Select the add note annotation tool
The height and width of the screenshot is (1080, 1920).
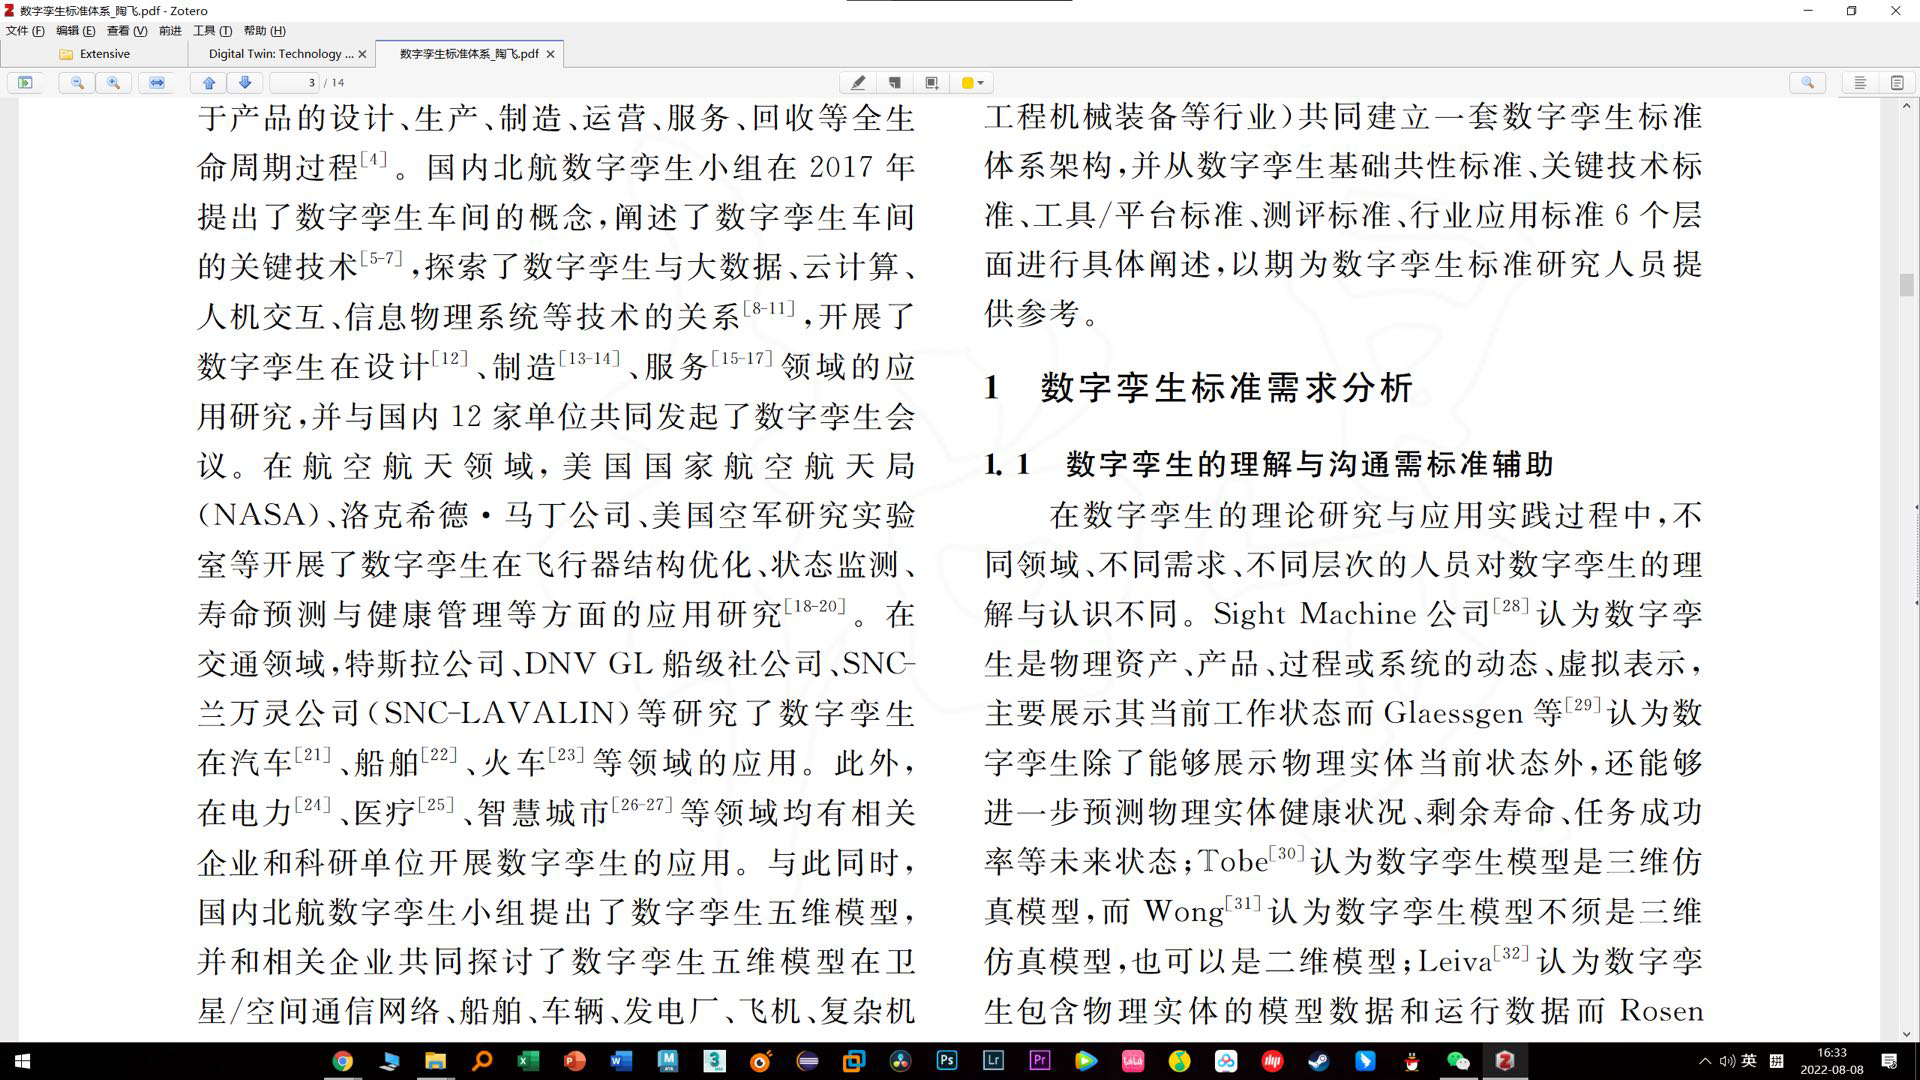tap(895, 83)
